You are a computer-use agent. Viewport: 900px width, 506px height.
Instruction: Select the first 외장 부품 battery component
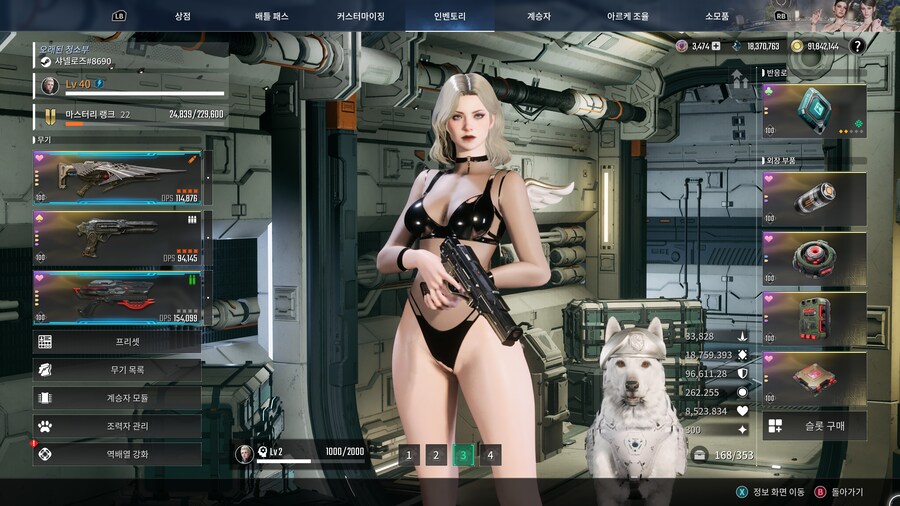pos(814,198)
